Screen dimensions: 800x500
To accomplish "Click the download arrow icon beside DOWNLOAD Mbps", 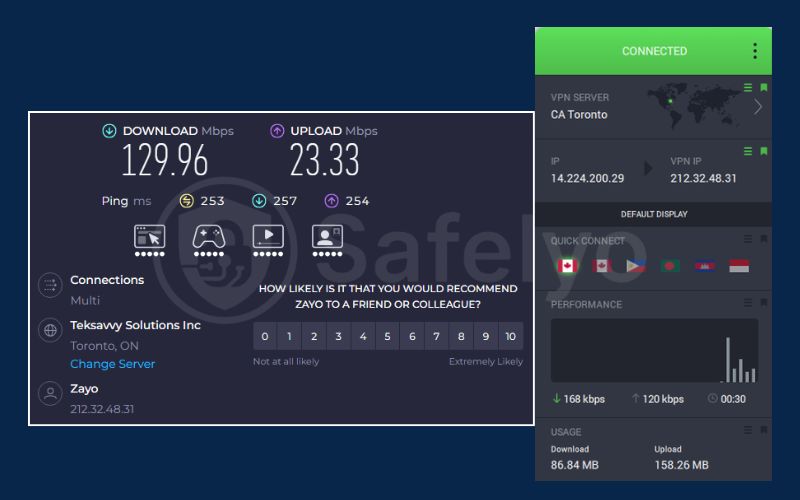I will coord(109,131).
